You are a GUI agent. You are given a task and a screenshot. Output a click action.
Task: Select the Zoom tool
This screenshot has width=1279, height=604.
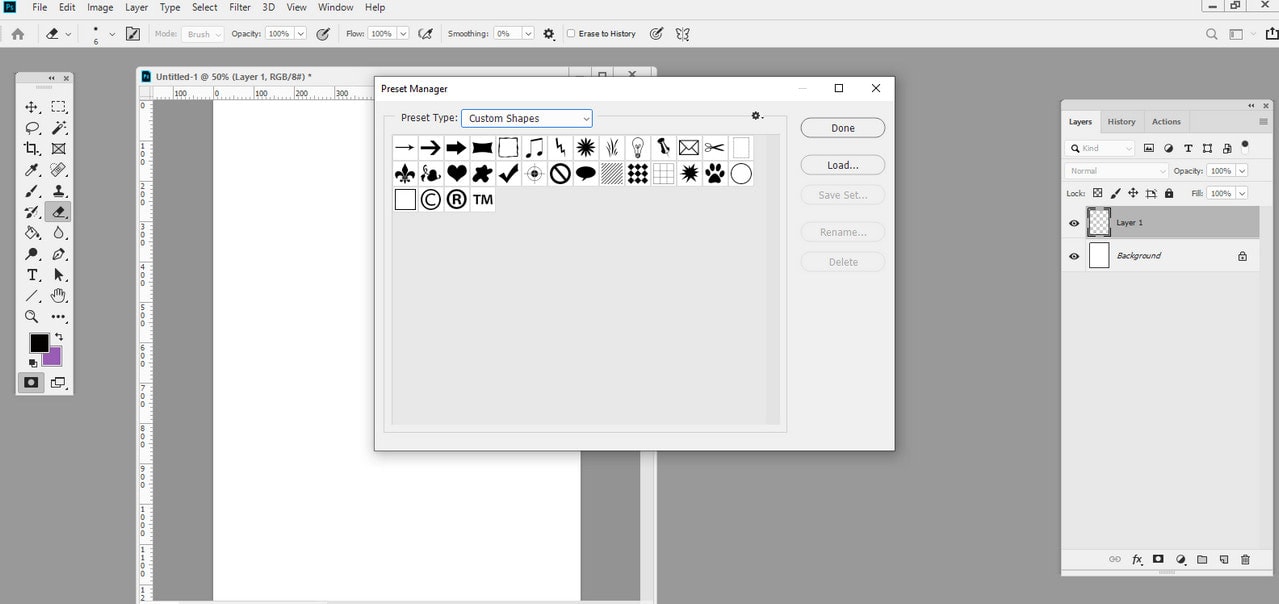[32, 317]
